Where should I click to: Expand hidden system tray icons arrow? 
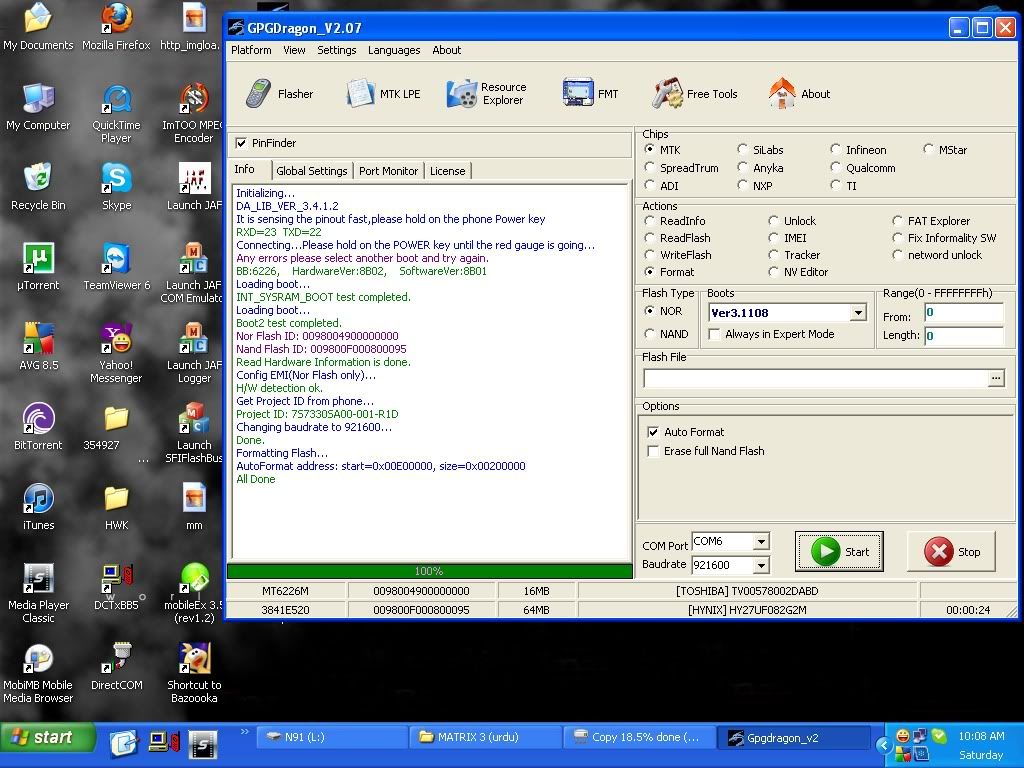pyautogui.click(x=884, y=744)
